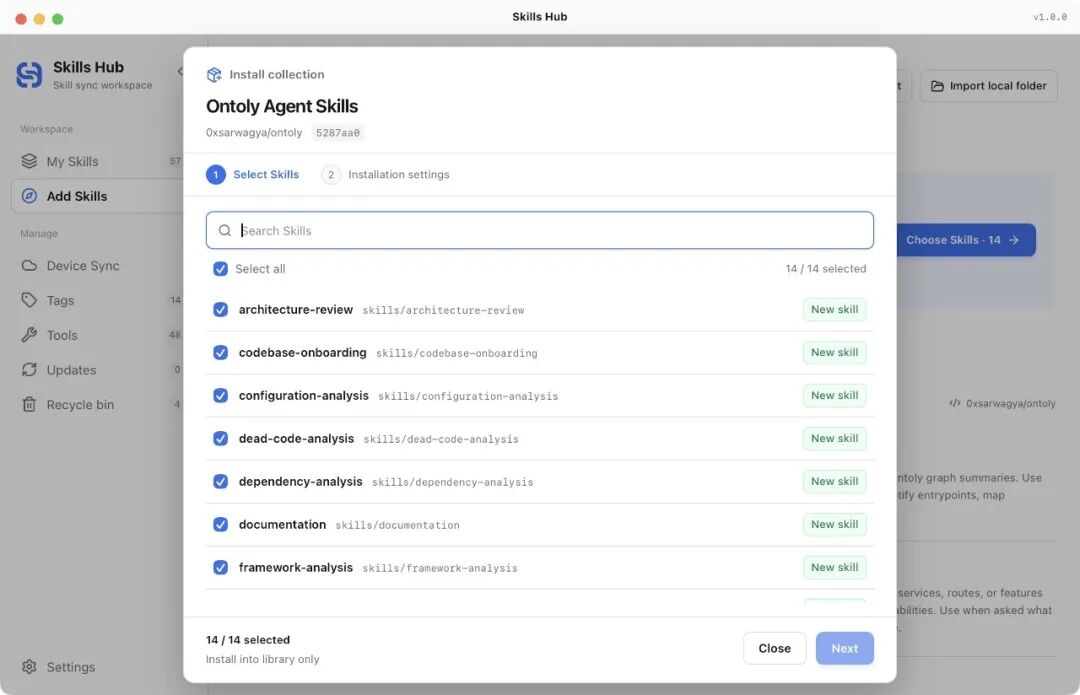Image resolution: width=1080 pixels, height=695 pixels.
Task: Click the arrow icon on Choose Skills
Action: tap(1014, 240)
